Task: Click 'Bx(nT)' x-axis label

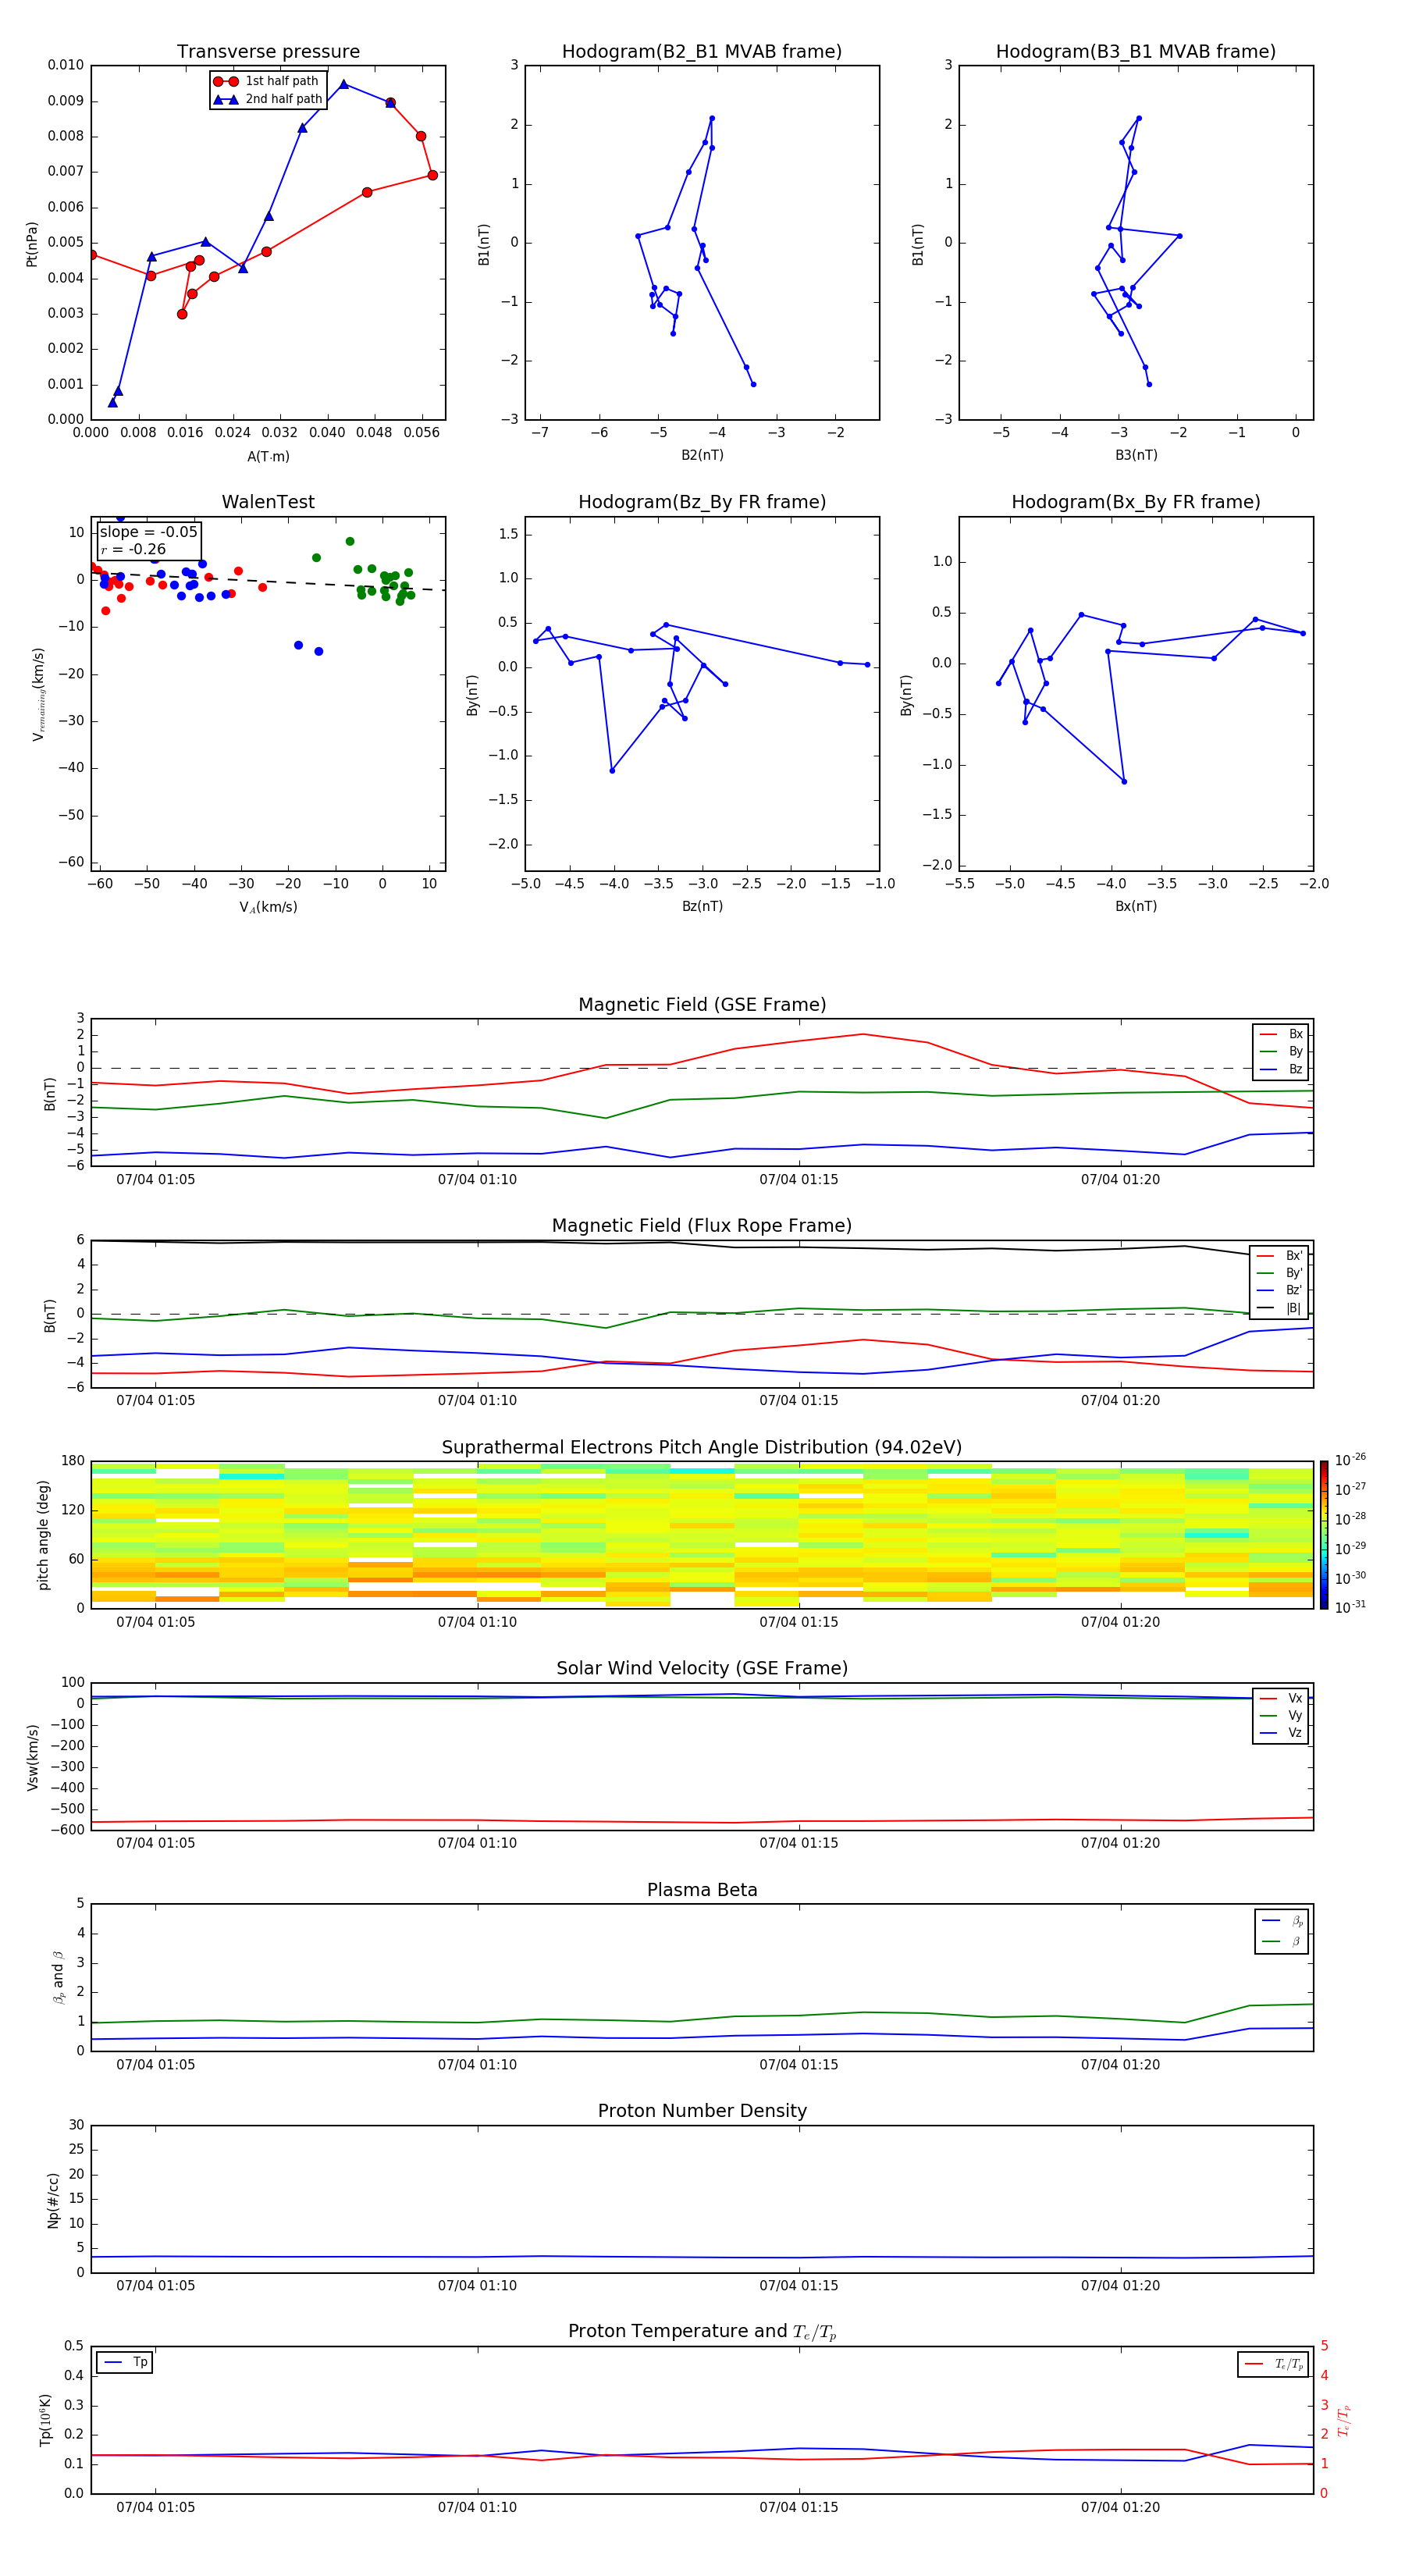Action: pos(1136,906)
